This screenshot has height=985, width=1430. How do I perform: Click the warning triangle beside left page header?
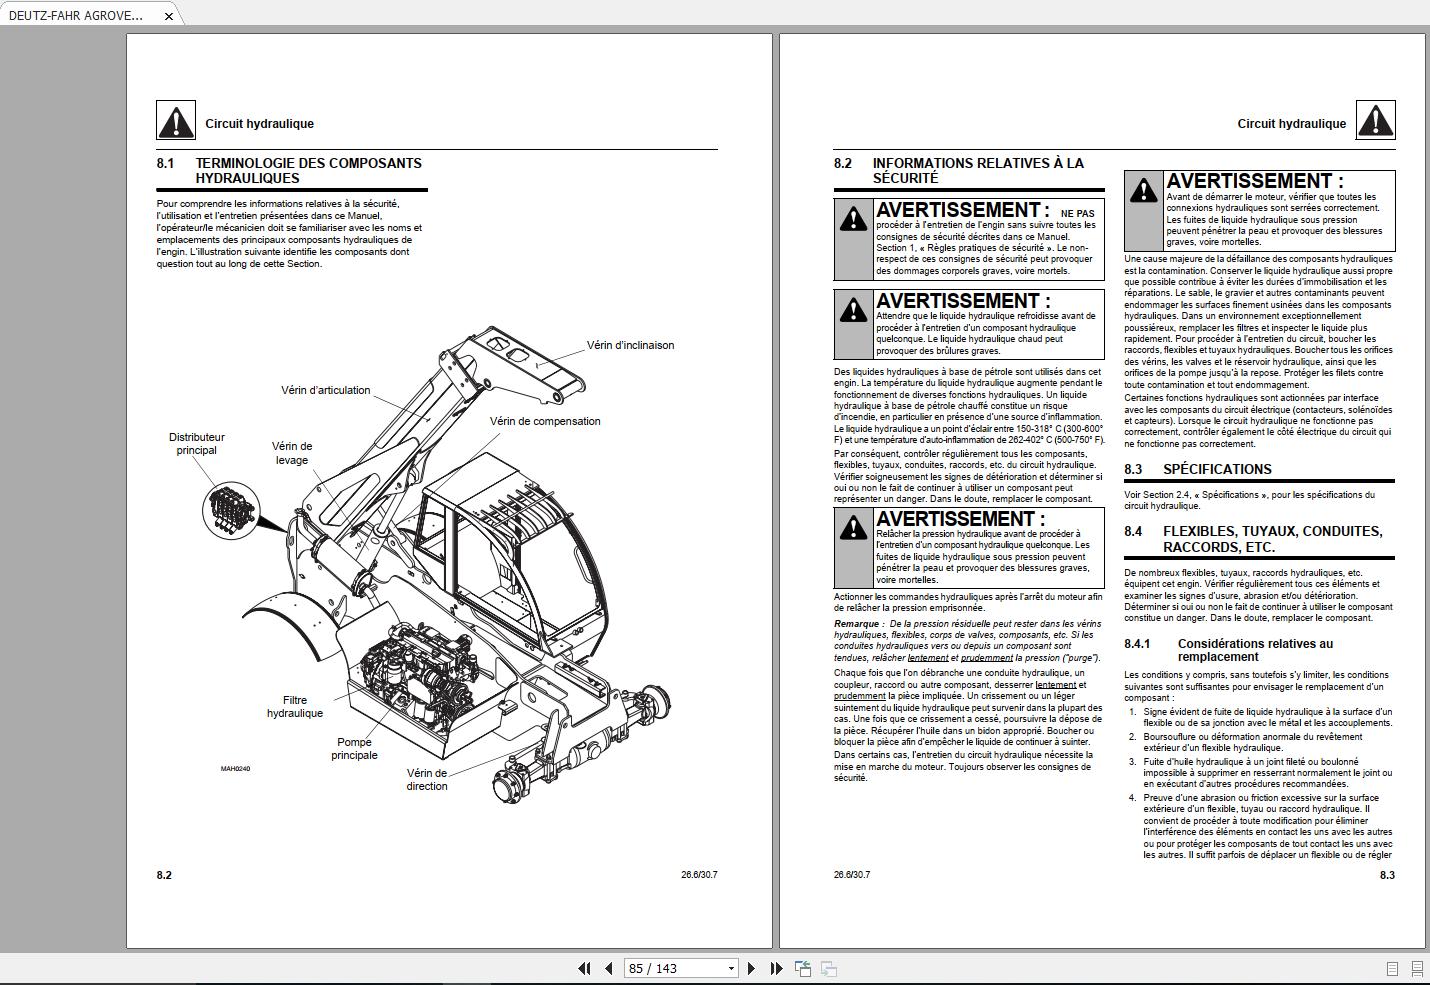176,121
